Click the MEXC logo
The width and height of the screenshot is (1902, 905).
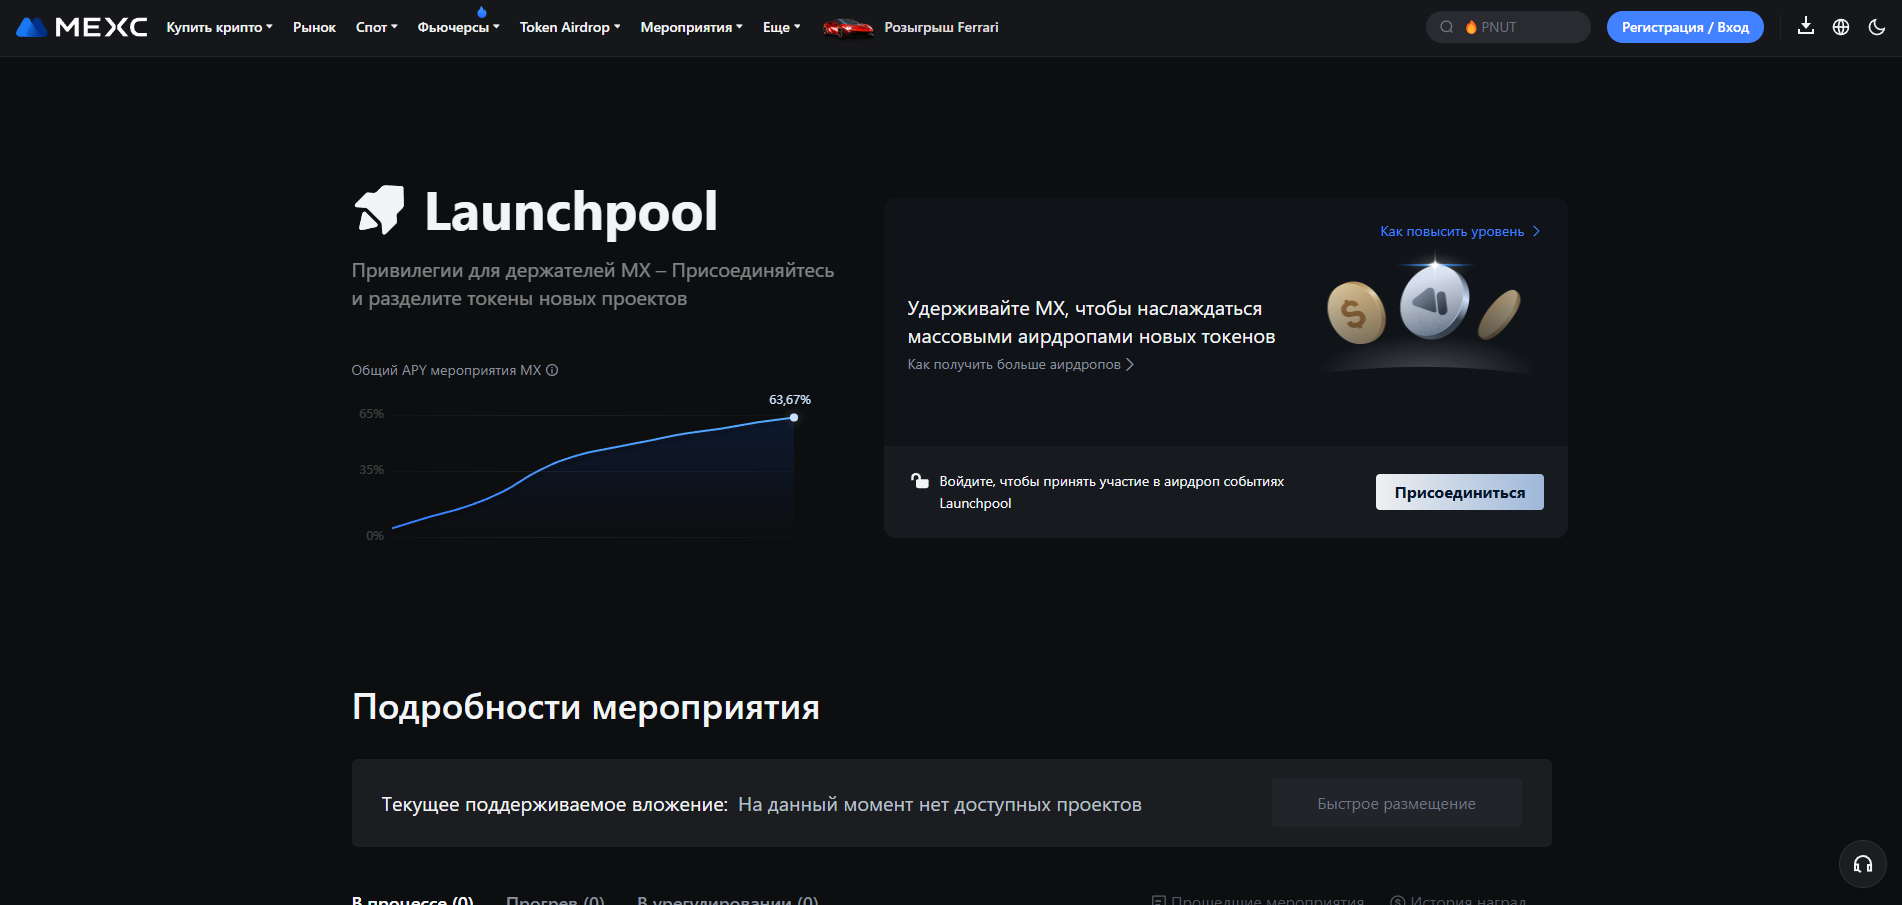82,27
